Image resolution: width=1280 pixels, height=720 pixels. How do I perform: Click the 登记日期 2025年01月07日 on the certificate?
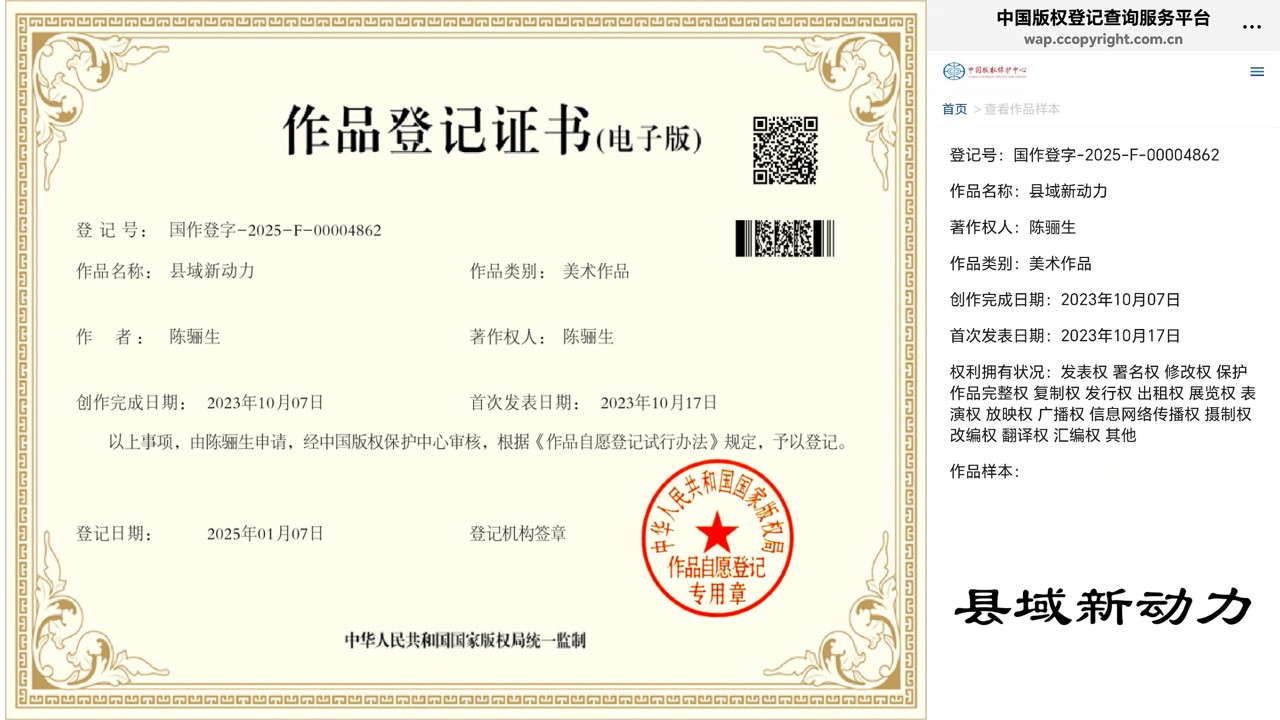pyautogui.click(x=265, y=534)
